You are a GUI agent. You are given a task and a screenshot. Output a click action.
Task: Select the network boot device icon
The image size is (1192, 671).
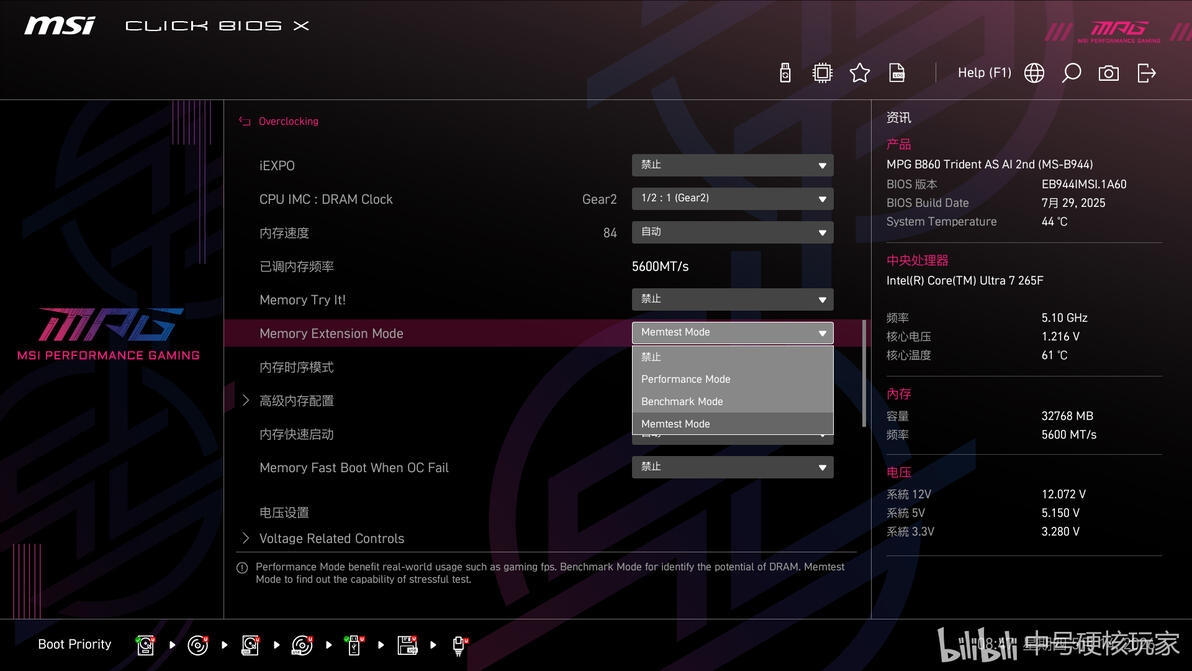[x=459, y=645]
